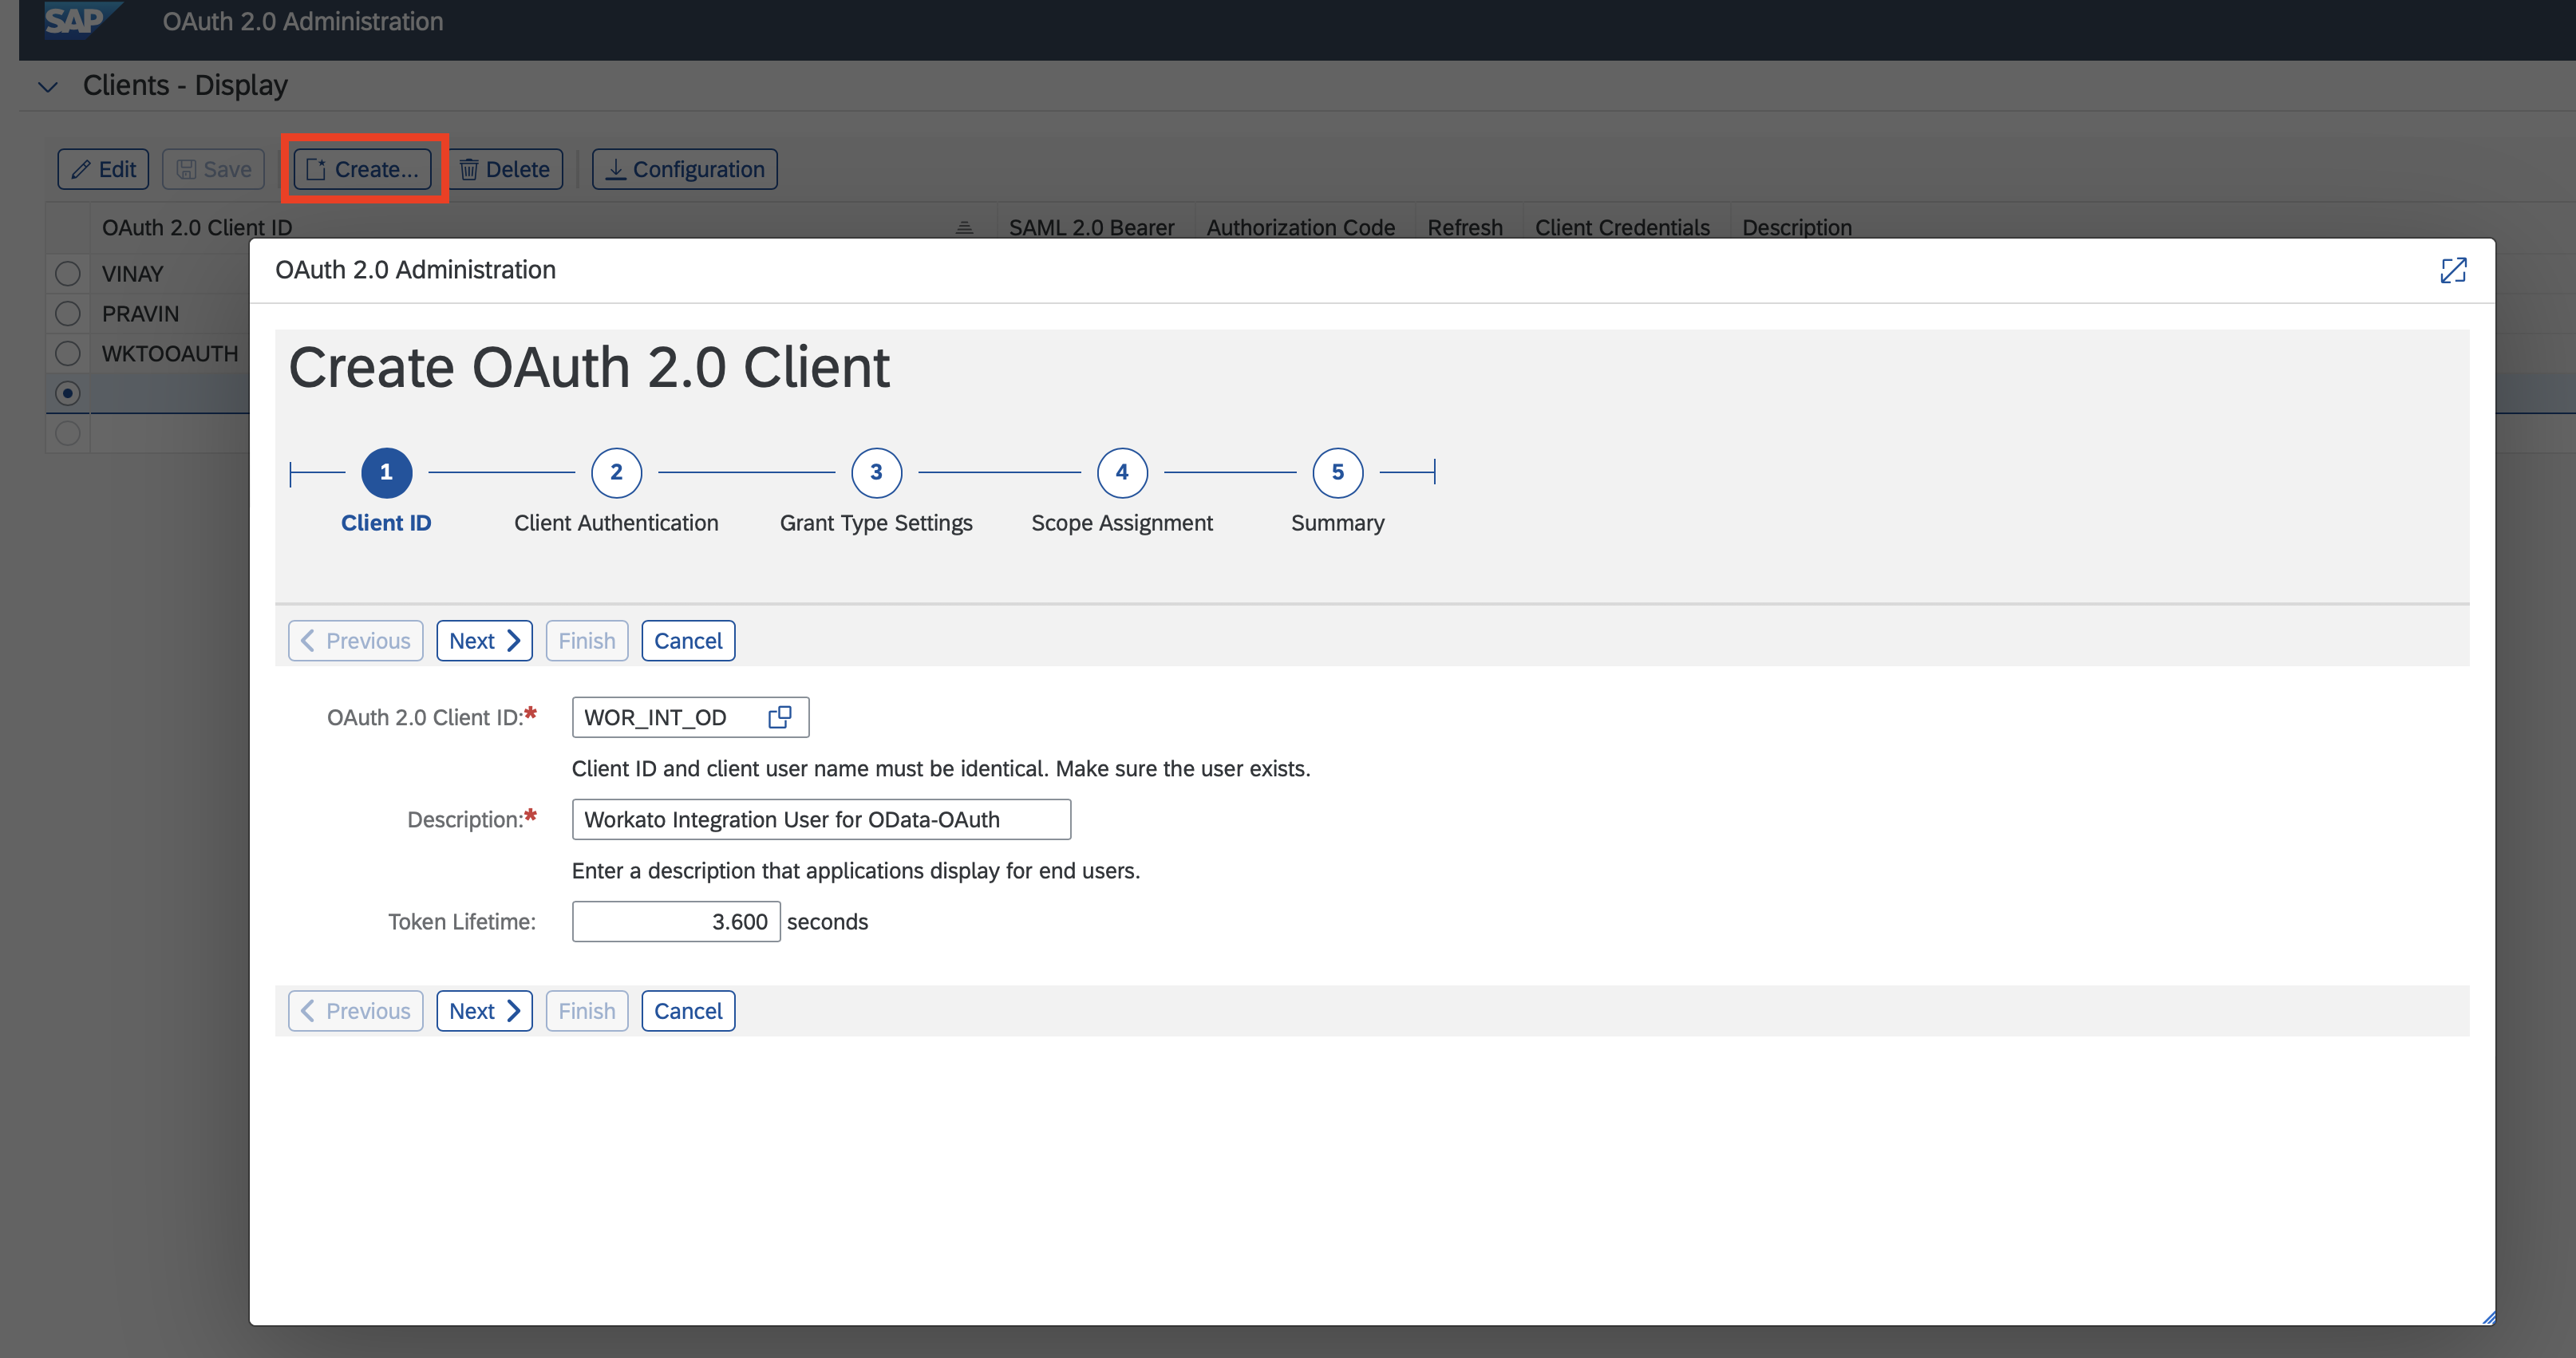Screen dimensions: 2576x1358
Task: Click the Next button to proceed
Action: pyautogui.click(x=485, y=641)
